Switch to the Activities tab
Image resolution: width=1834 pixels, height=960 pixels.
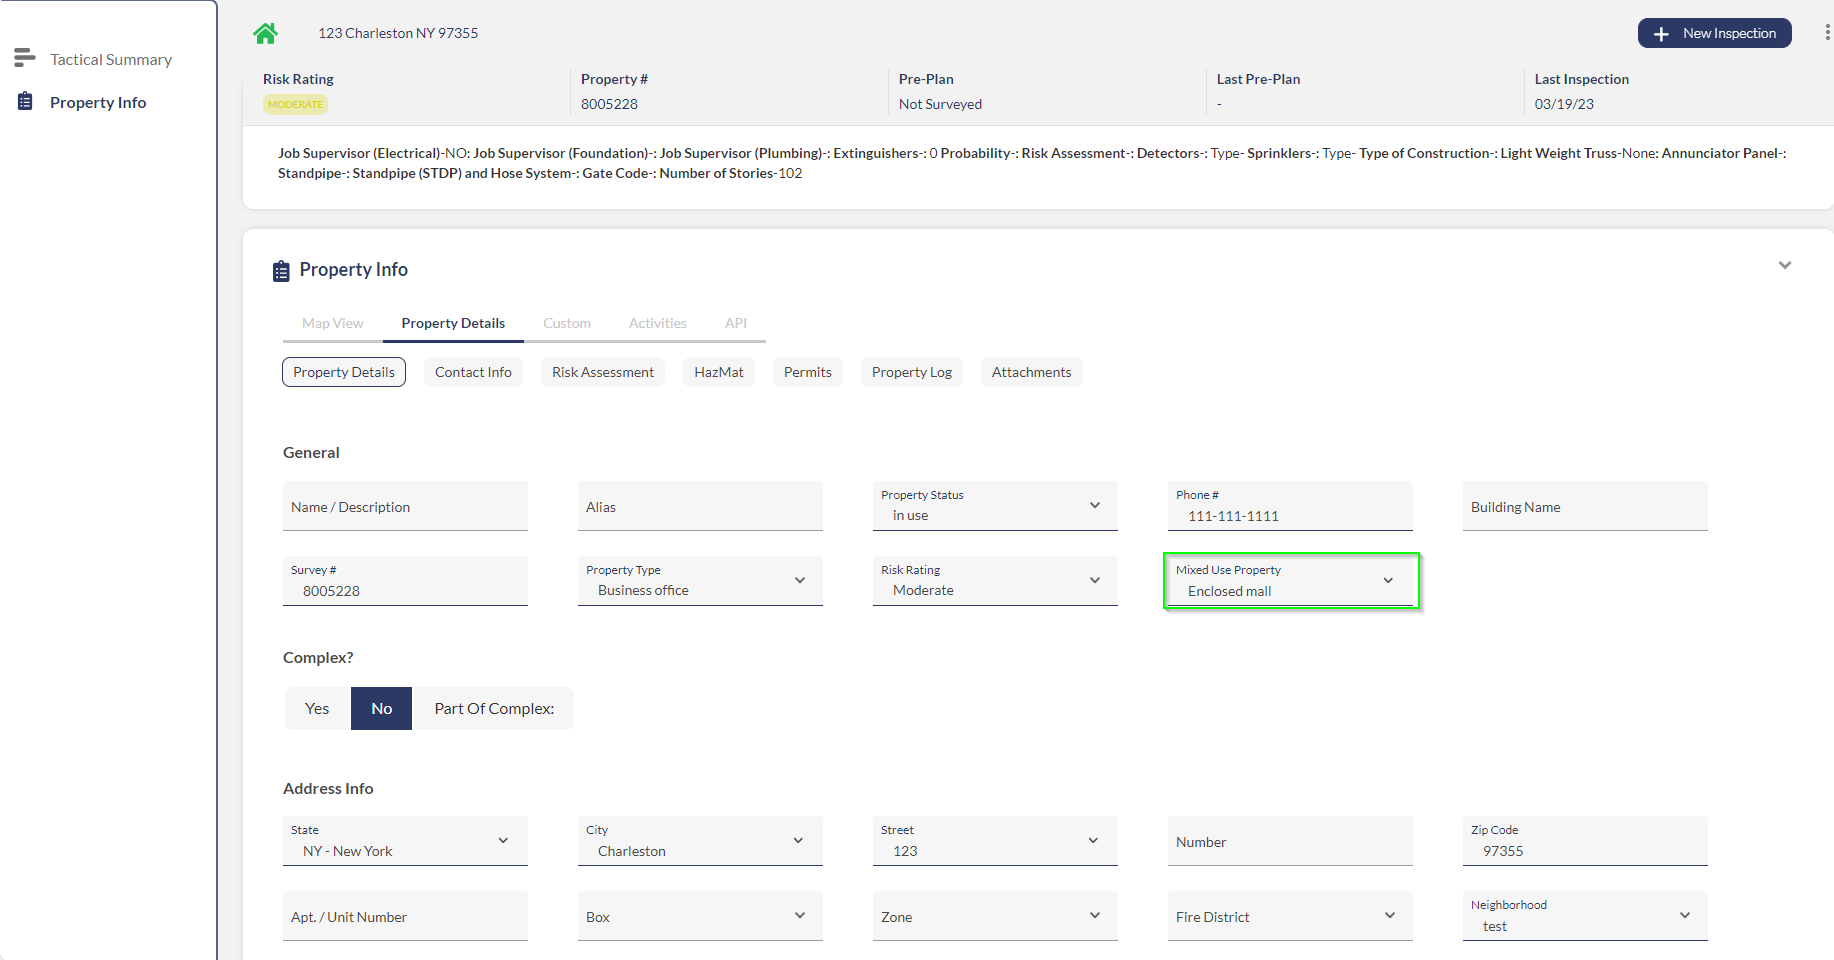tap(657, 323)
